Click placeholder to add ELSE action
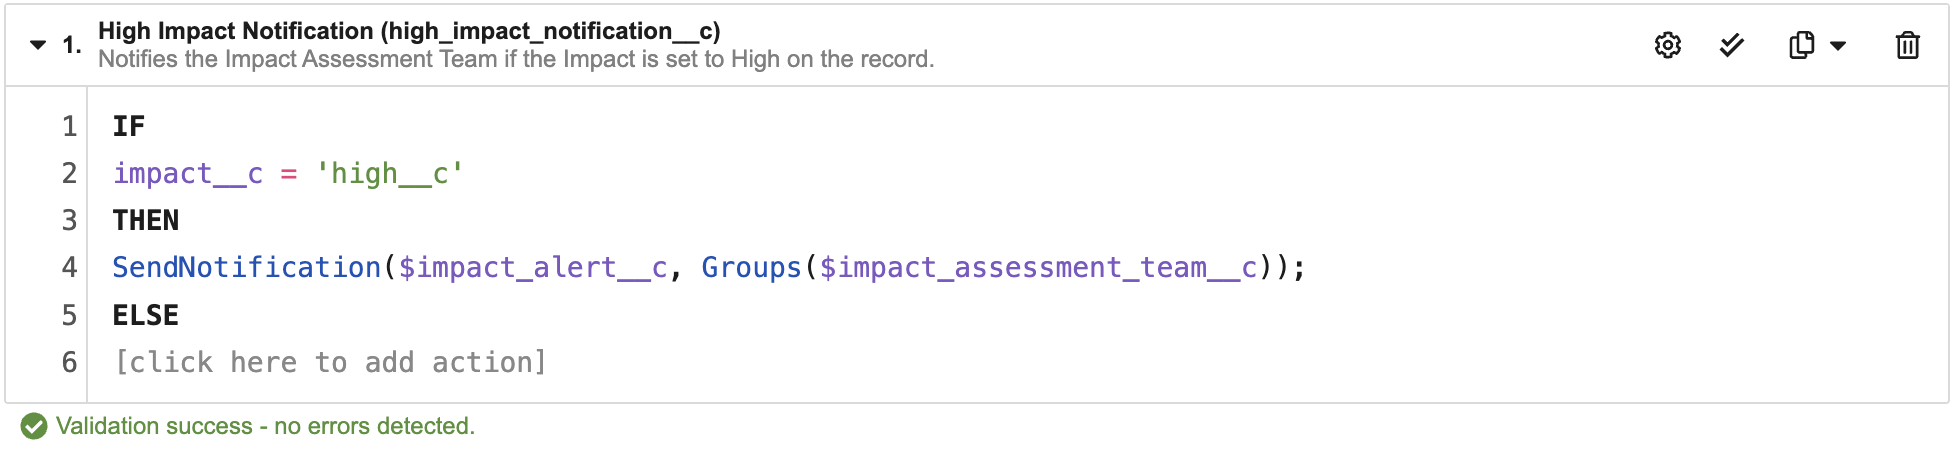Screen dimensions: 1952x450 331,362
